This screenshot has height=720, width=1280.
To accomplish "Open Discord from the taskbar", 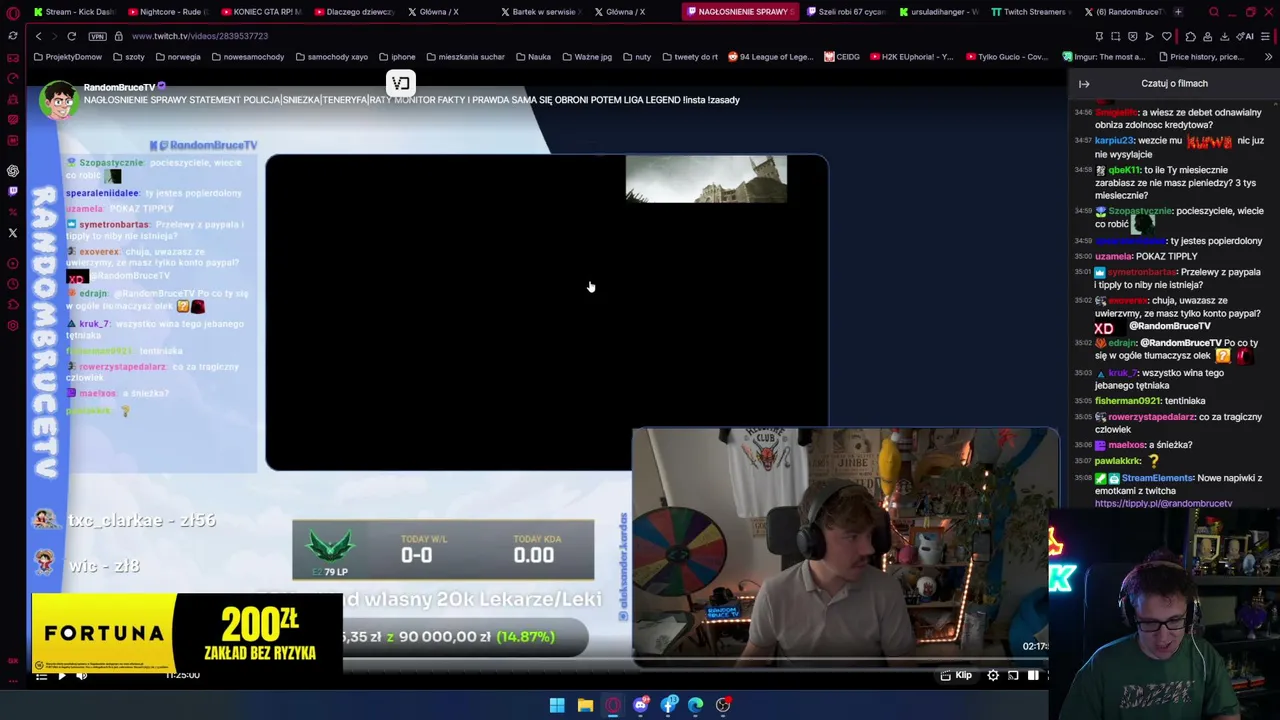I will (x=641, y=705).
